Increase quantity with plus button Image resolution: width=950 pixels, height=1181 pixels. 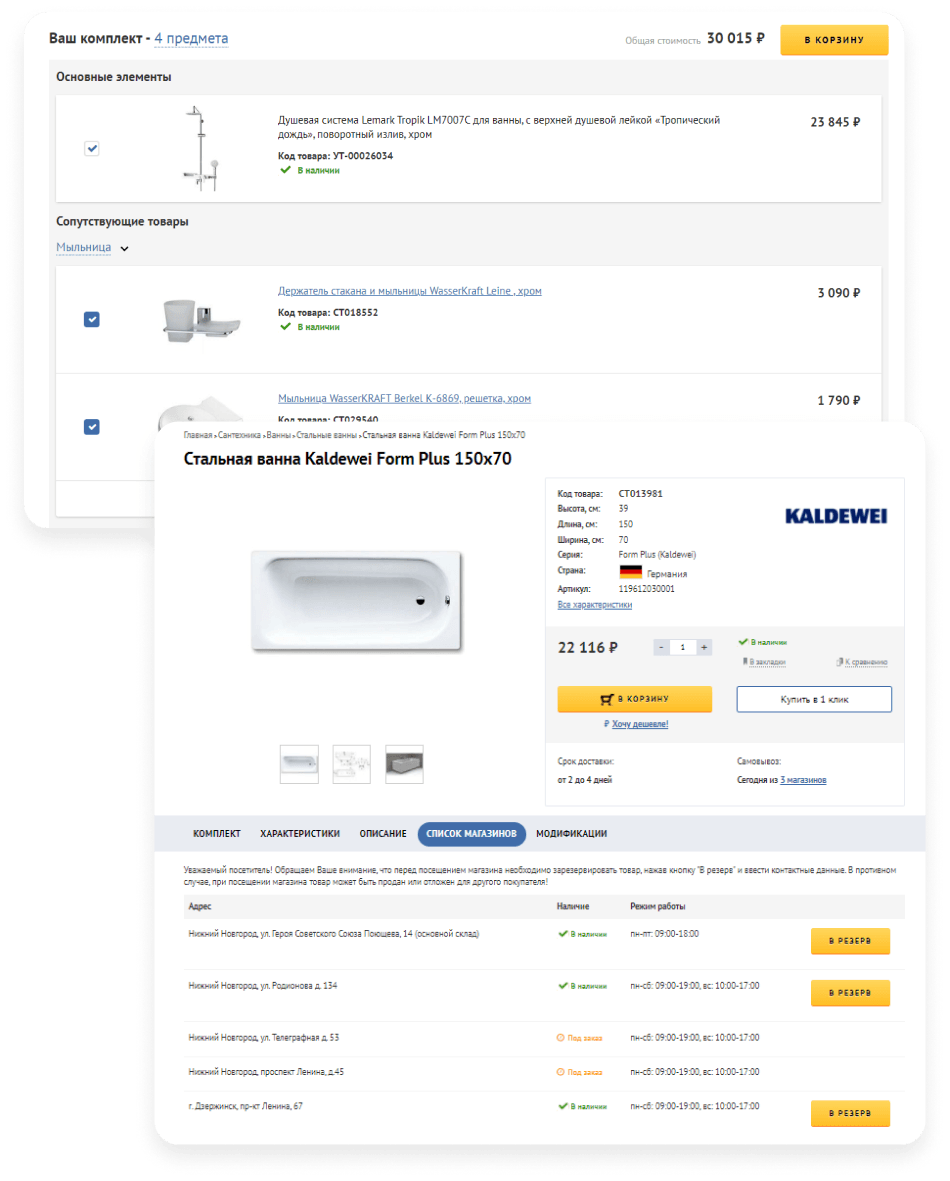704,647
